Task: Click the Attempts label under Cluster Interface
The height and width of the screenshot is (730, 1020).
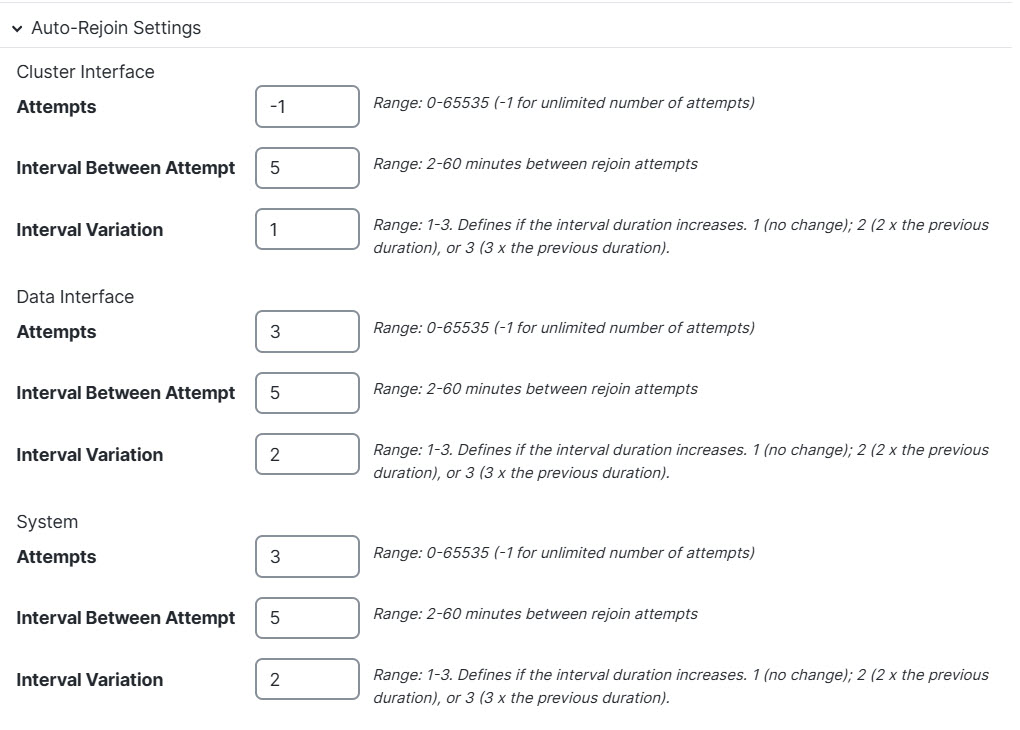Action: tap(56, 106)
